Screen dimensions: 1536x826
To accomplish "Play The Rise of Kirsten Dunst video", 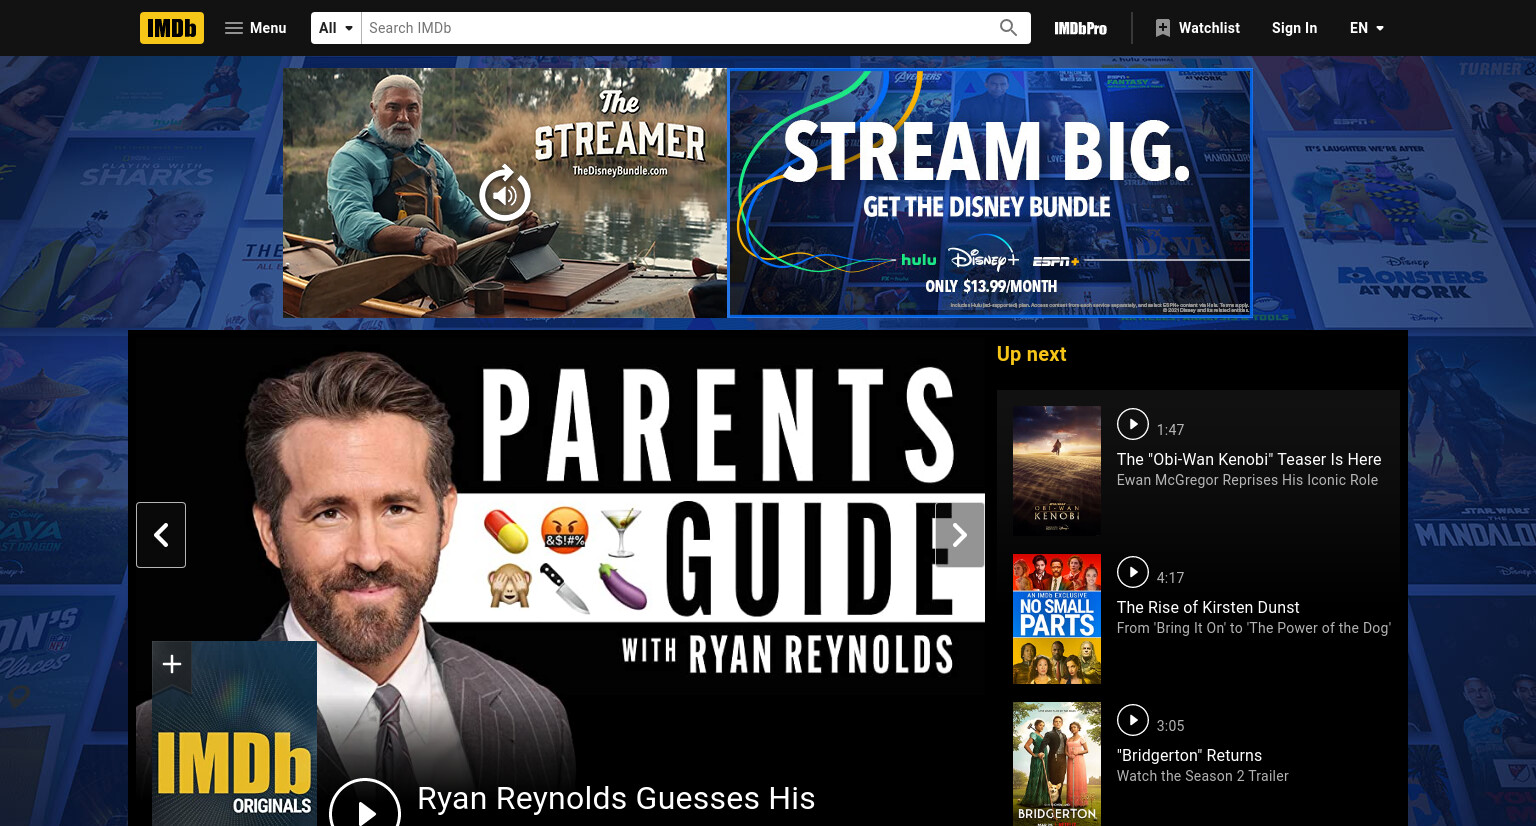I will [1133, 572].
